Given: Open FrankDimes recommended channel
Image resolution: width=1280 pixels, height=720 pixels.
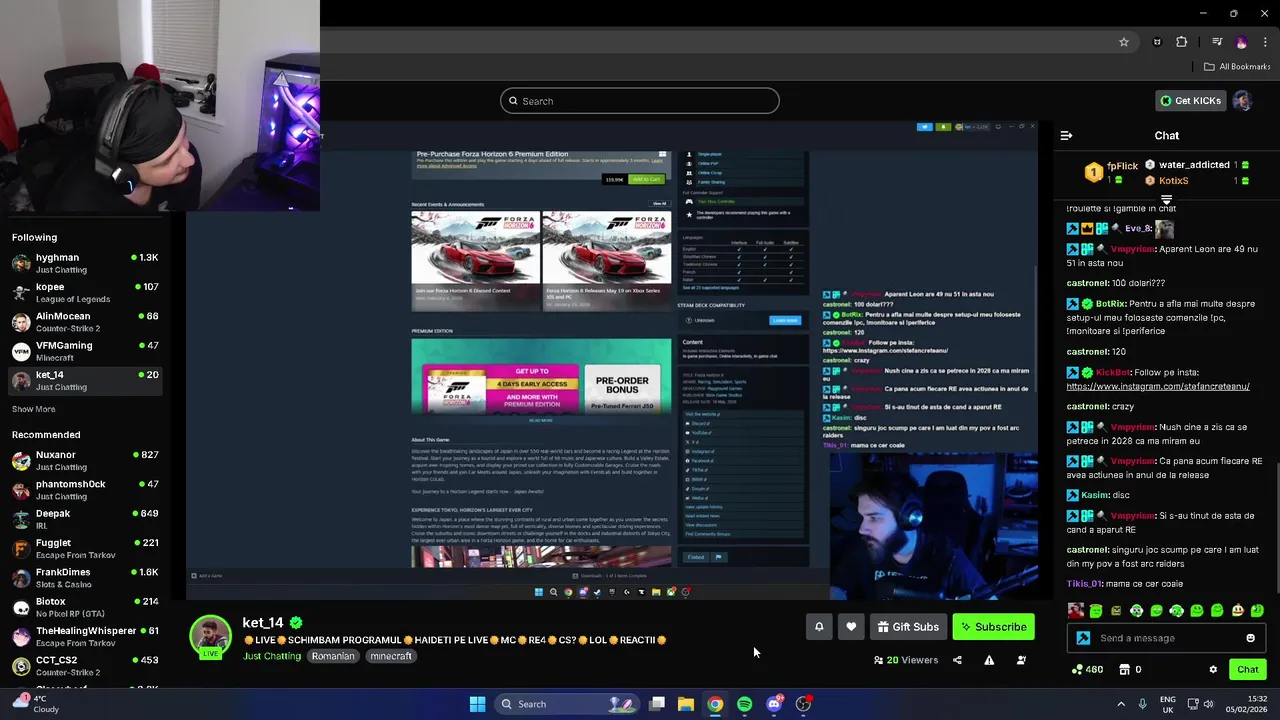Looking at the screenshot, I should pyautogui.click(x=85, y=578).
